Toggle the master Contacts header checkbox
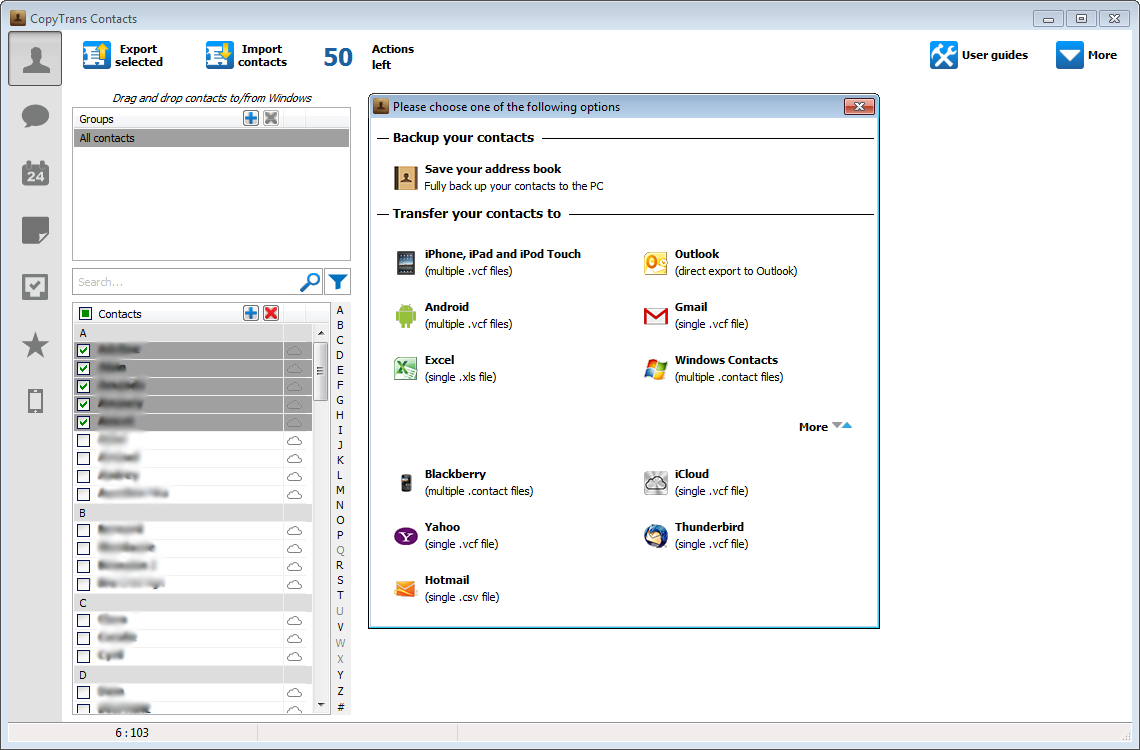Image resolution: width=1140 pixels, height=750 pixels. click(x=86, y=313)
